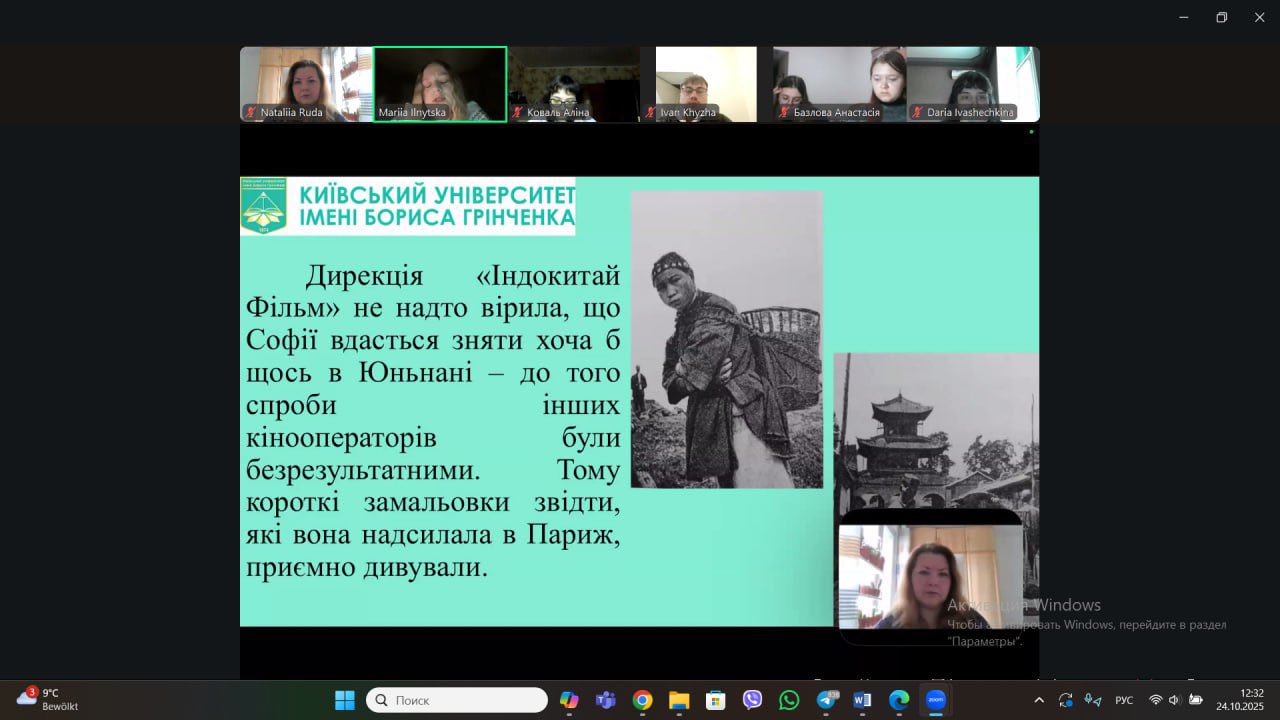
Task: Open the volume control in system tray
Action: point(1174,700)
